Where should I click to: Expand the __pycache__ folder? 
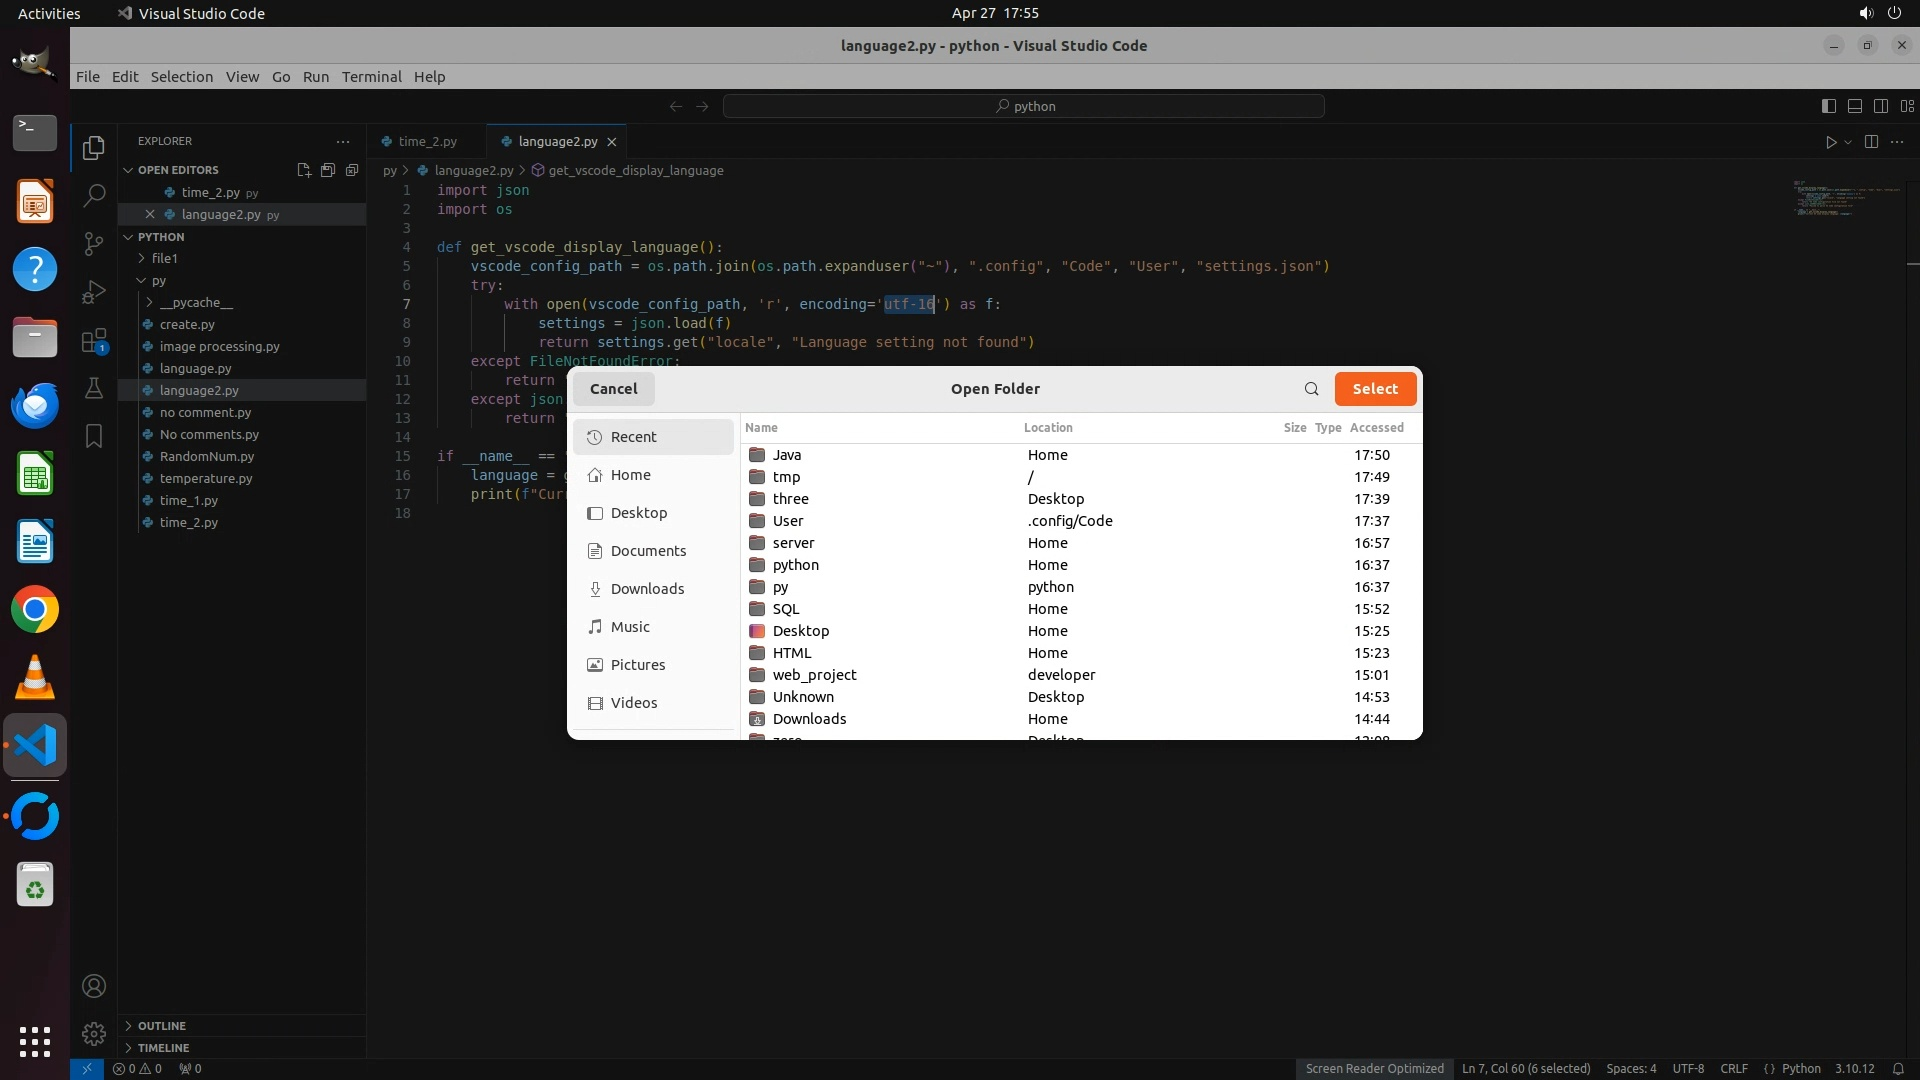click(x=195, y=302)
